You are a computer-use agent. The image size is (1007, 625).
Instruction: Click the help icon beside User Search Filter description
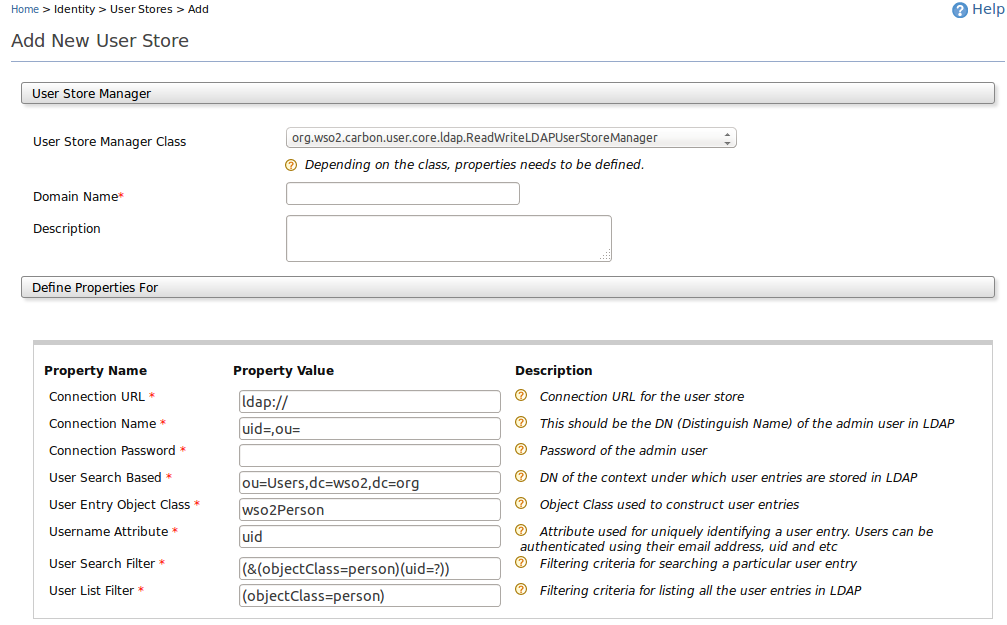(521, 563)
